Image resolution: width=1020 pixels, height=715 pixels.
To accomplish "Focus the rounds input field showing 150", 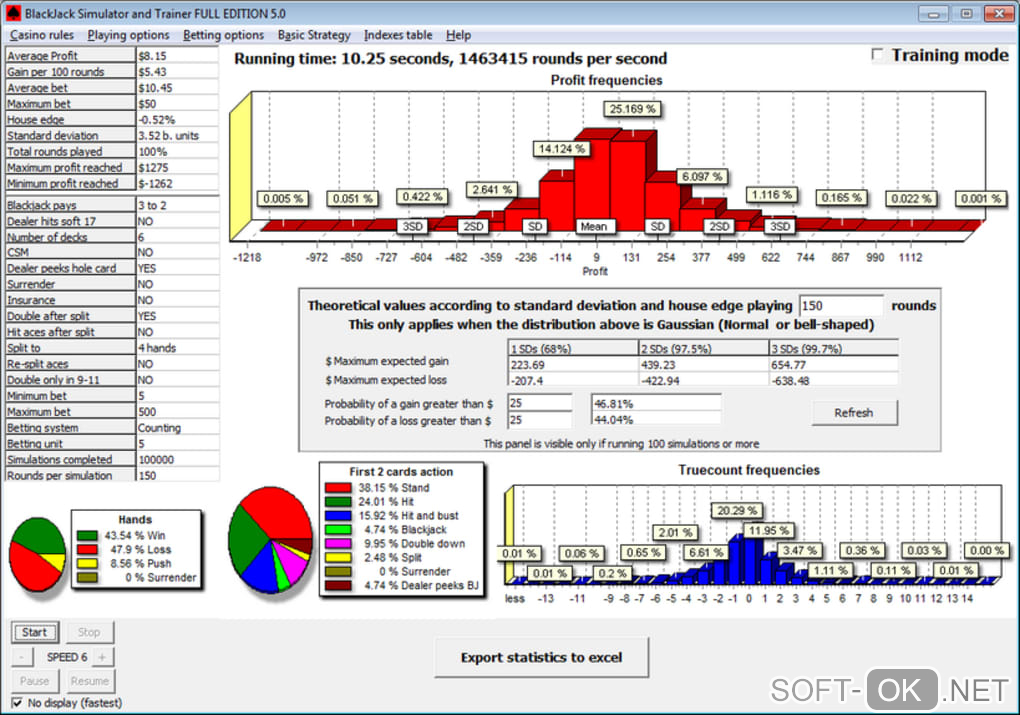I will pyautogui.click(x=840, y=306).
